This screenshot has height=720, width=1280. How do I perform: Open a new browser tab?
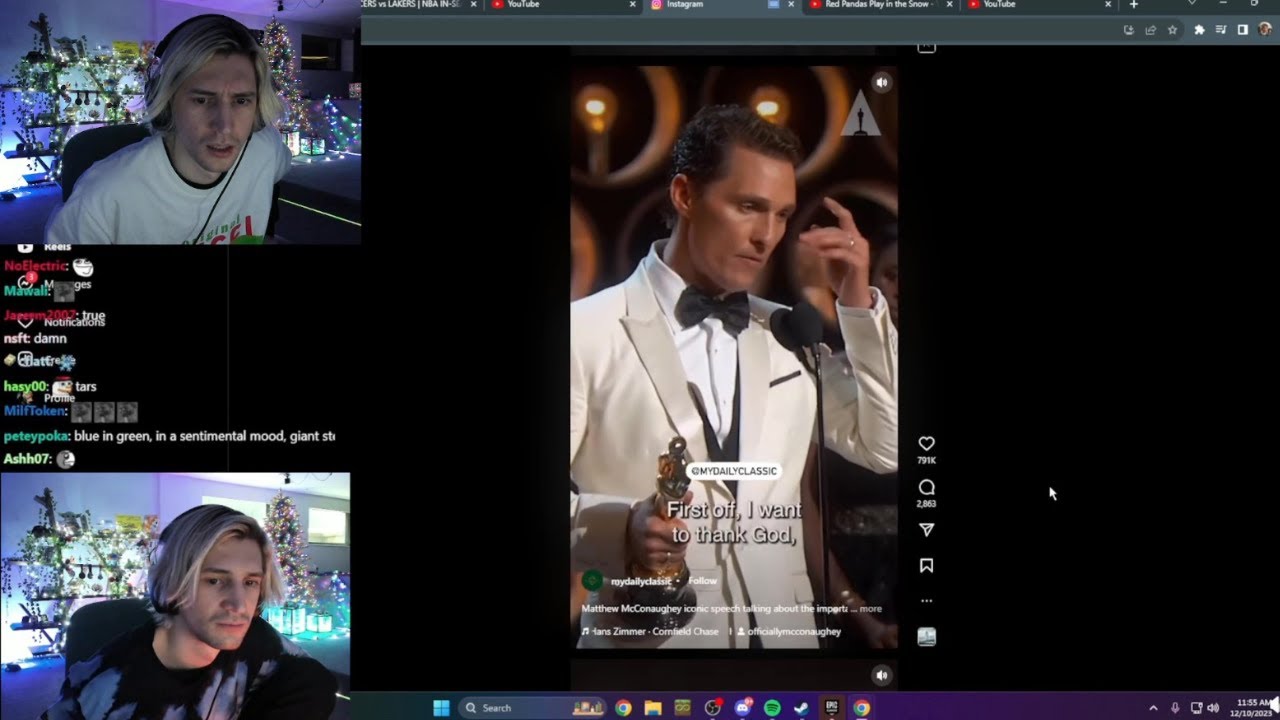tap(1133, 5)
